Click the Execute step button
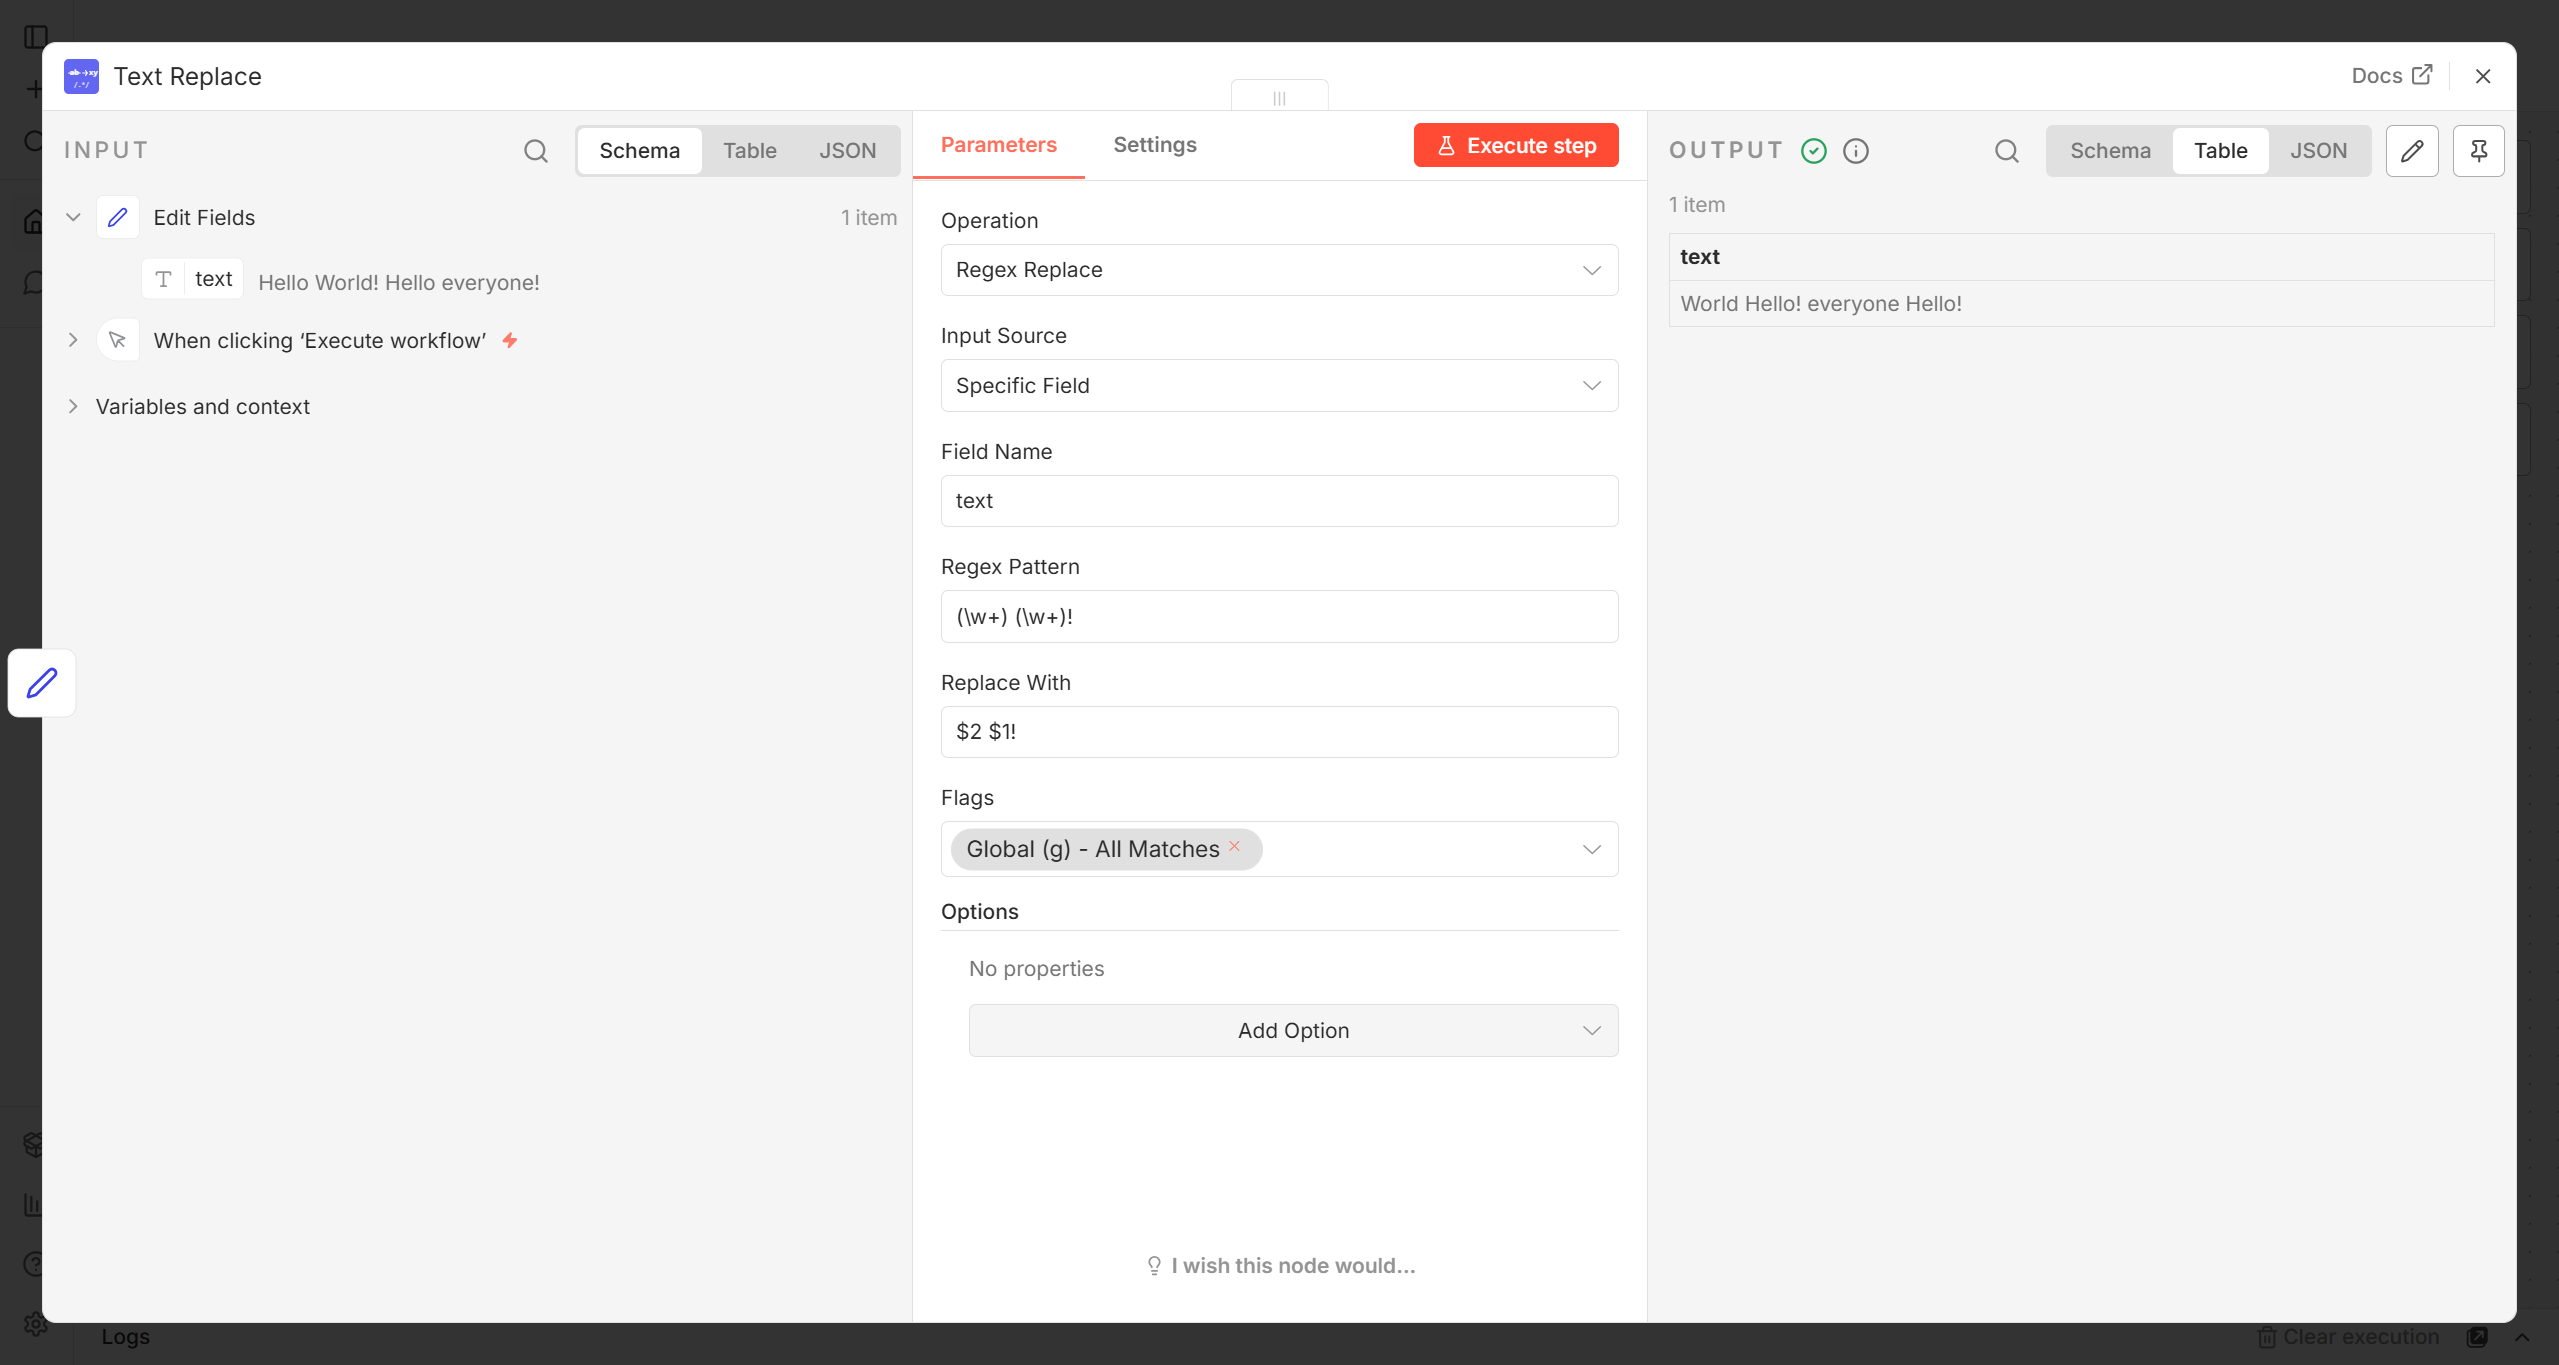The width and height of the screenshot is (2559, 1365). [1516, 146]
